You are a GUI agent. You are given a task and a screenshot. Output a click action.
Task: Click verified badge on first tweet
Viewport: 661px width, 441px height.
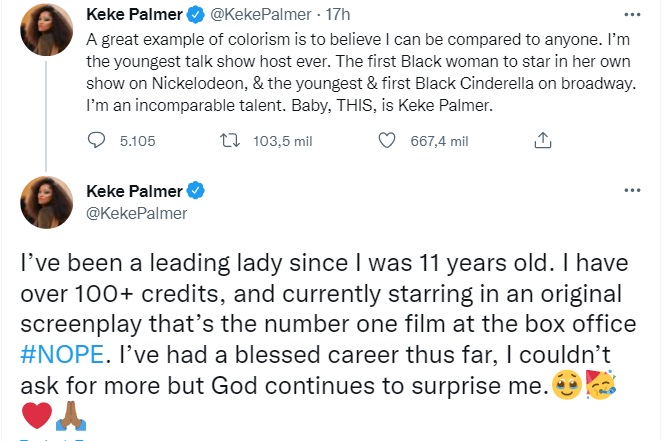click(x=197, y=17)
